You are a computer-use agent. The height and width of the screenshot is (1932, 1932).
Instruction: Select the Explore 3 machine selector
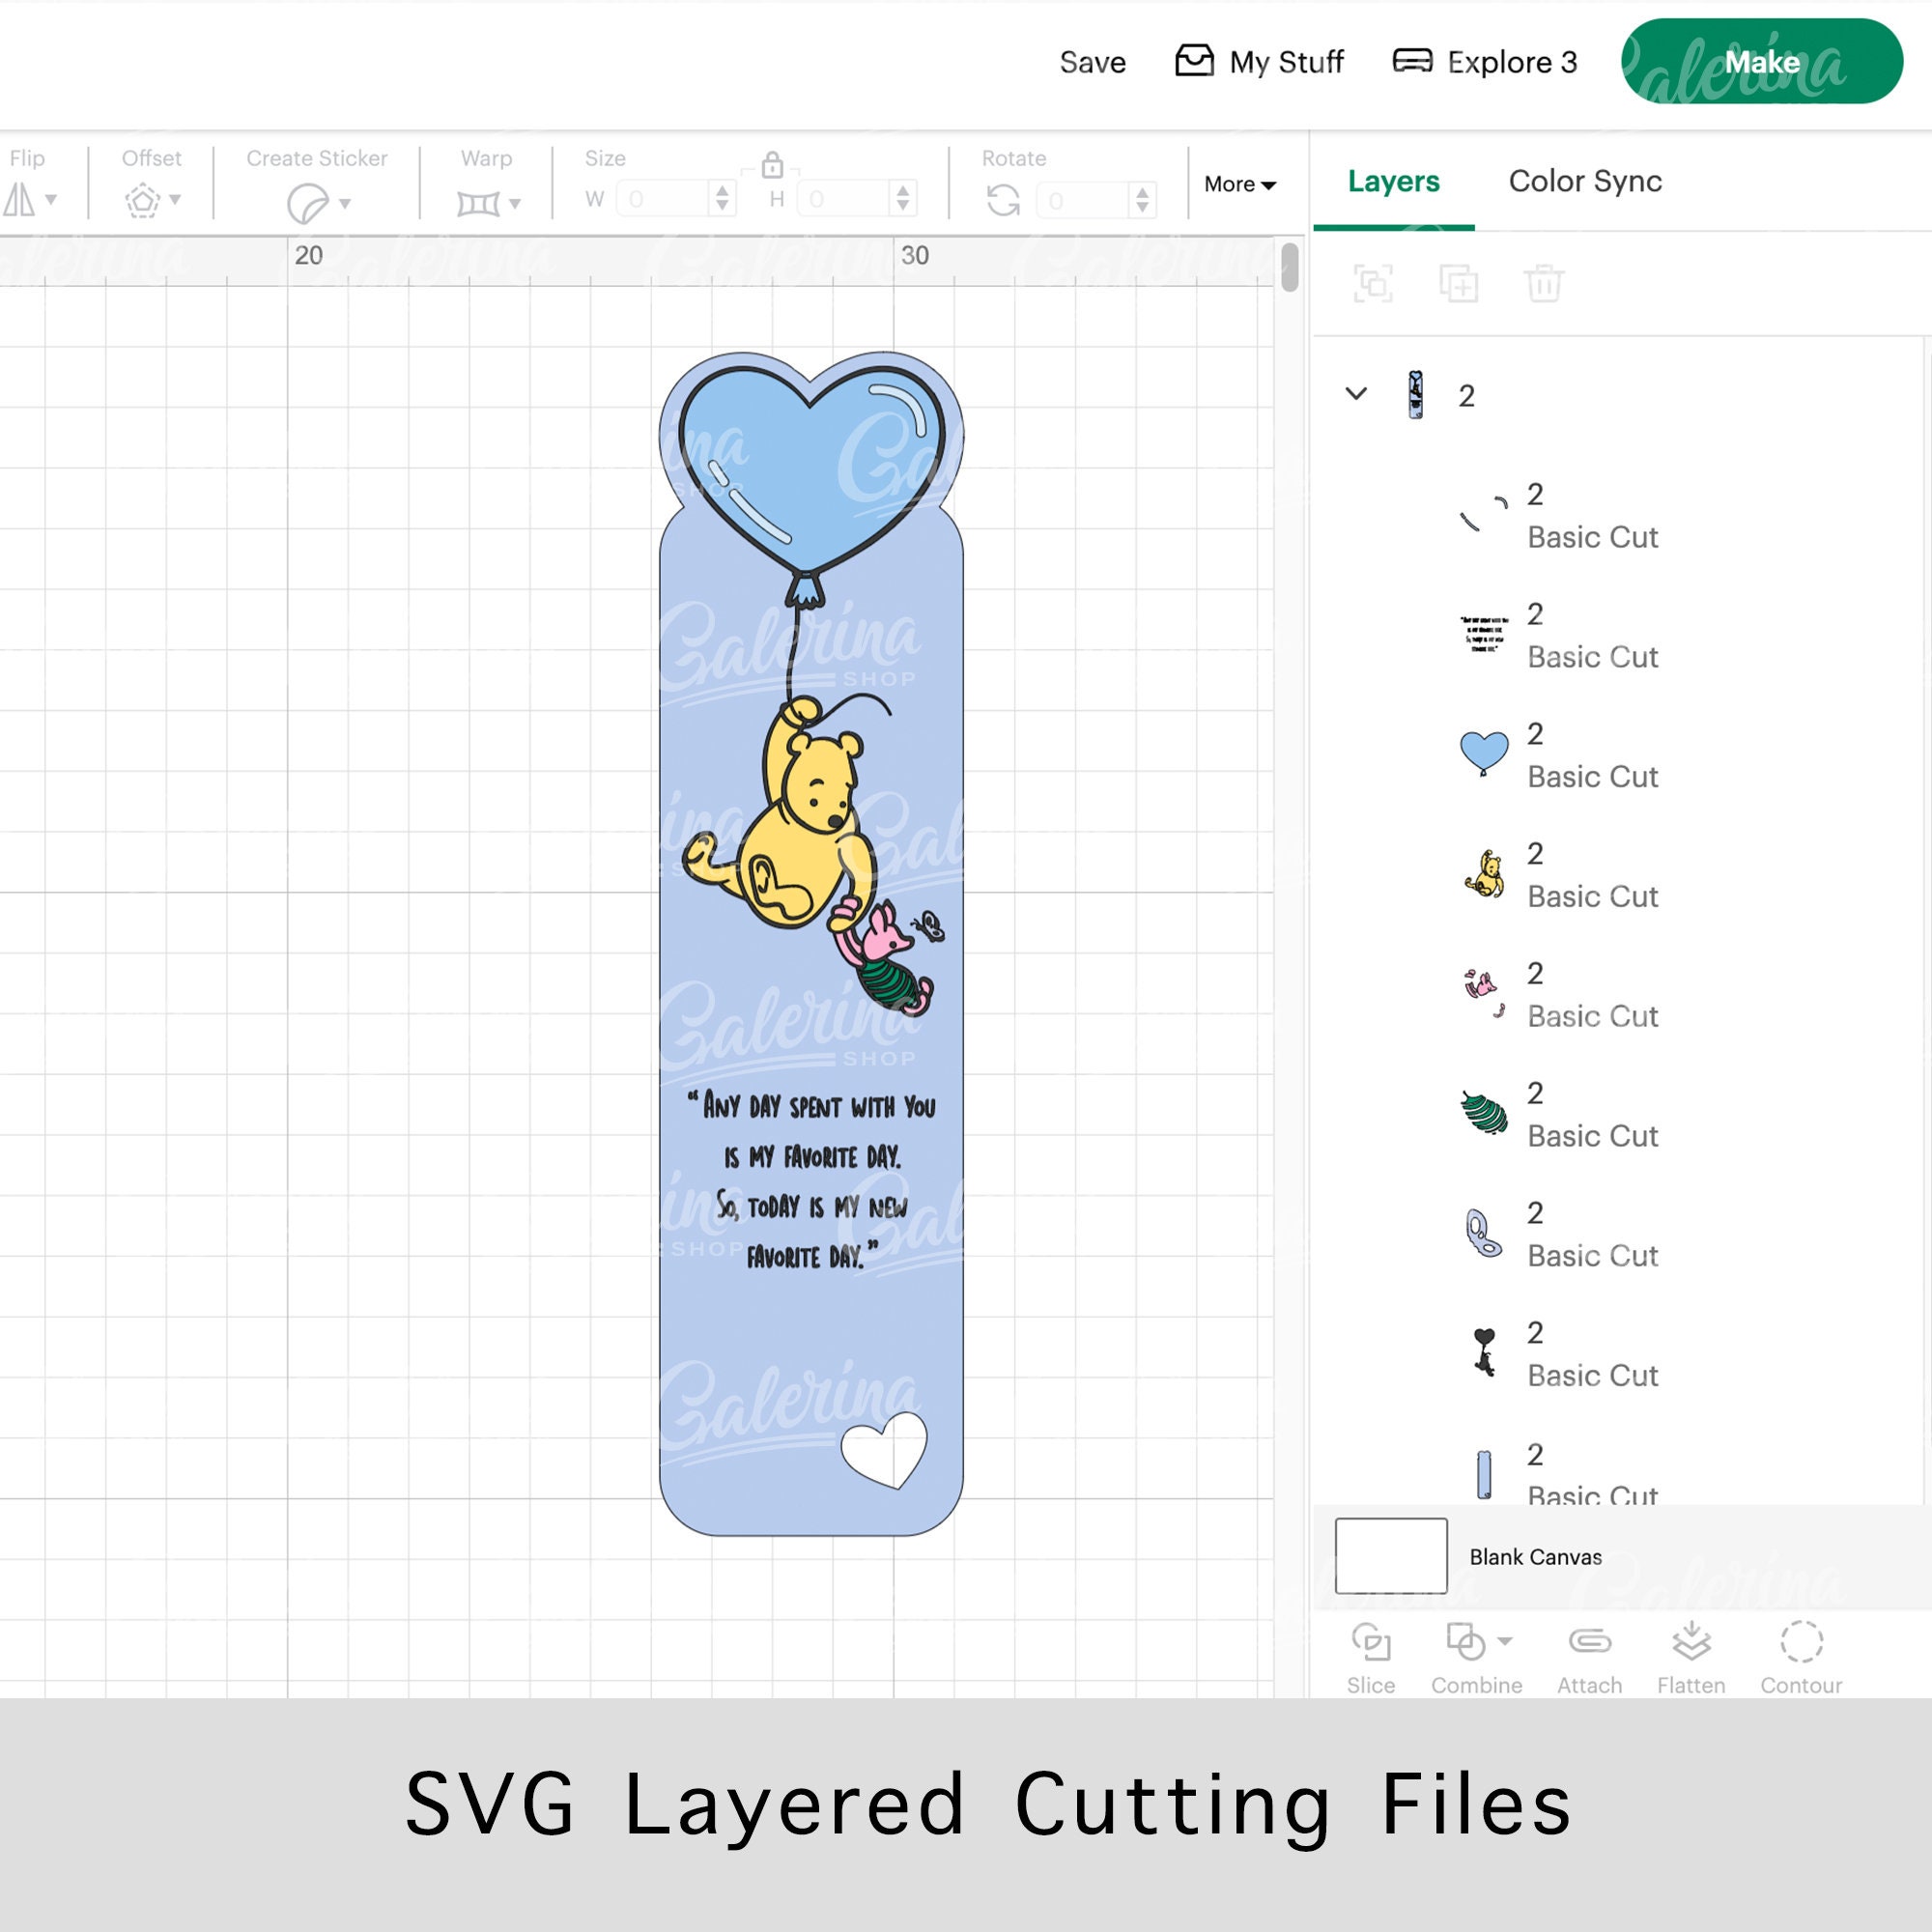[x=1485, y=62]
